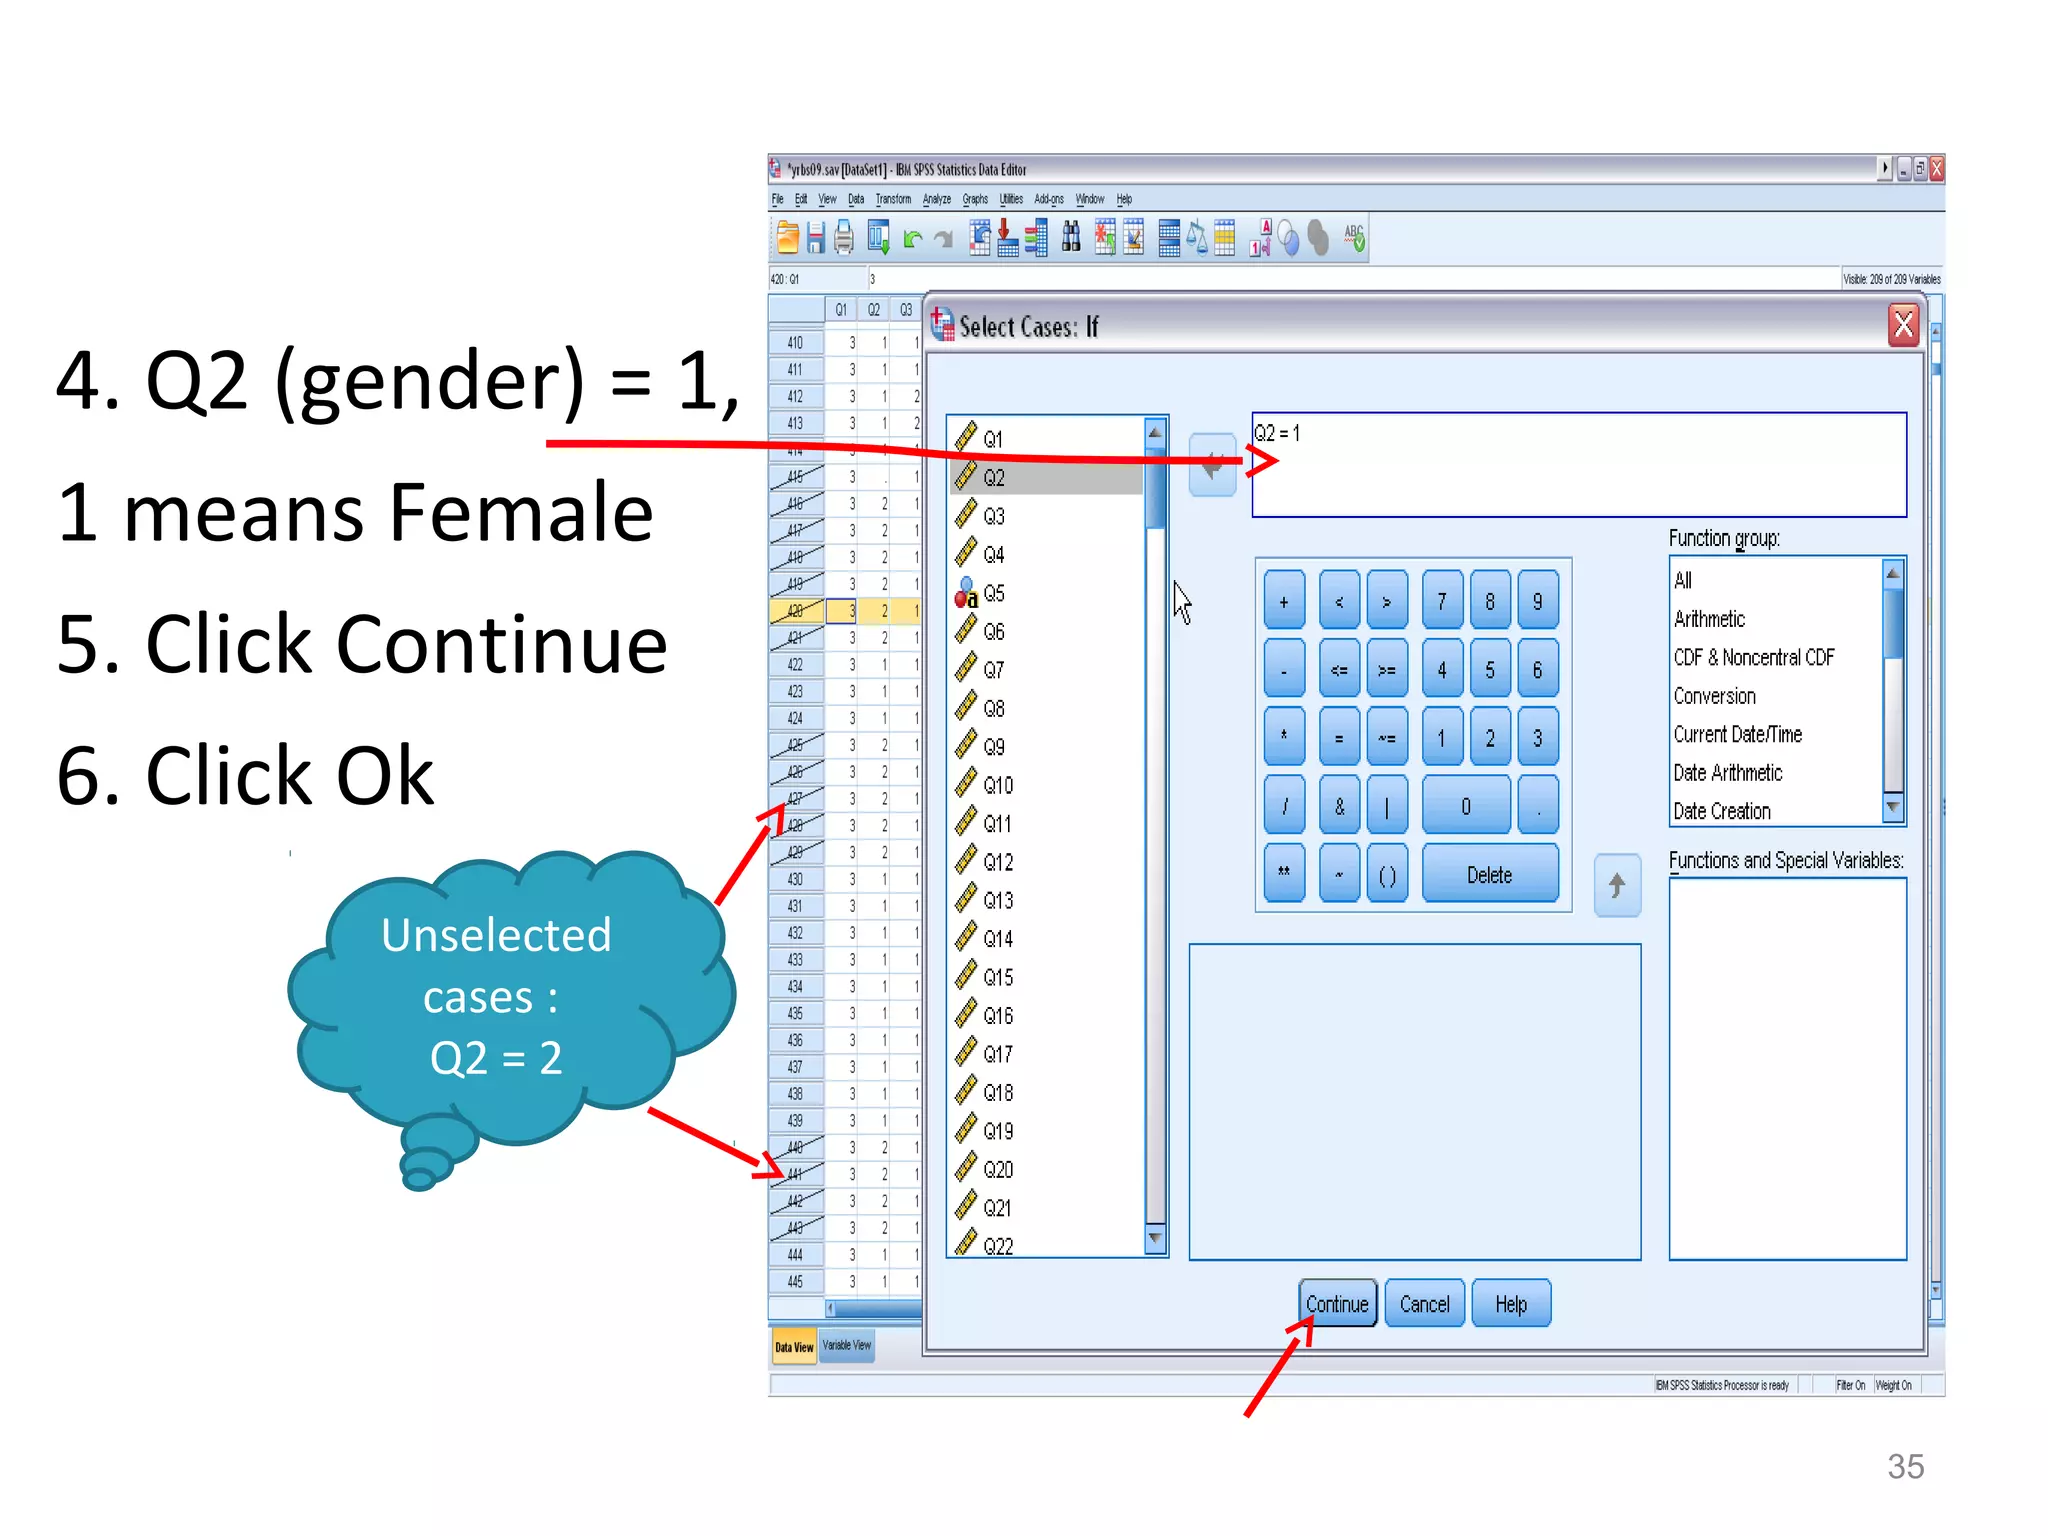Click the Spell check ABC icon
Viewport: 2048px width, 1536px height.
1354,237
